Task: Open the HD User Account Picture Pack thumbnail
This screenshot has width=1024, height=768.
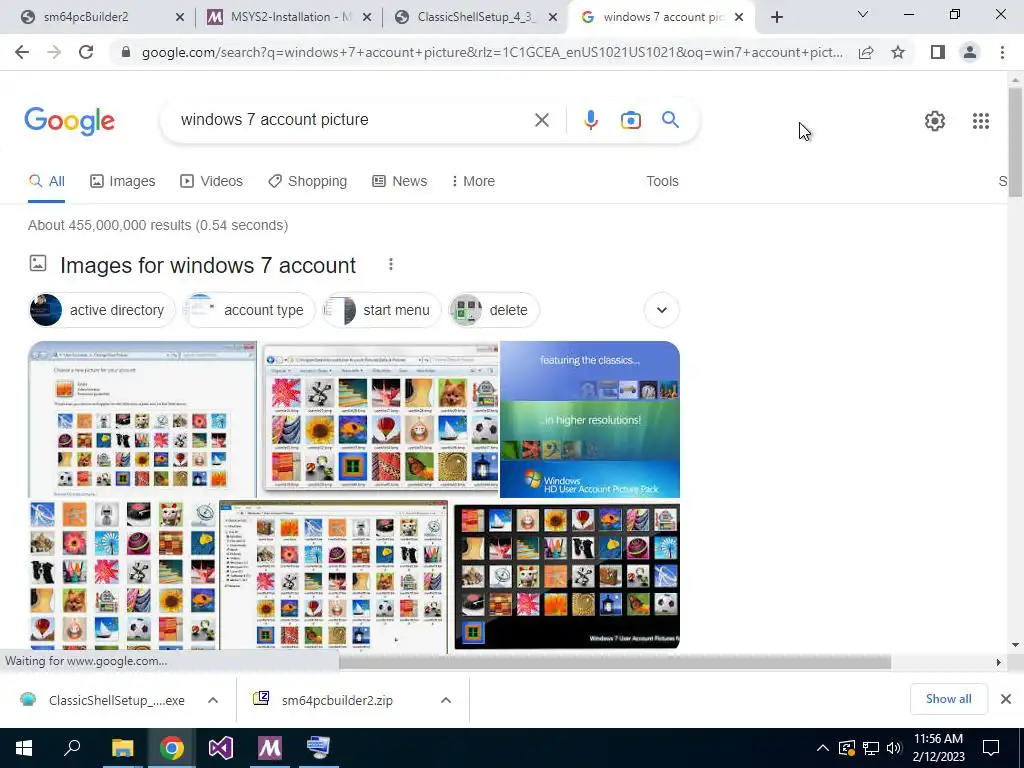Action: pos(590,419)
